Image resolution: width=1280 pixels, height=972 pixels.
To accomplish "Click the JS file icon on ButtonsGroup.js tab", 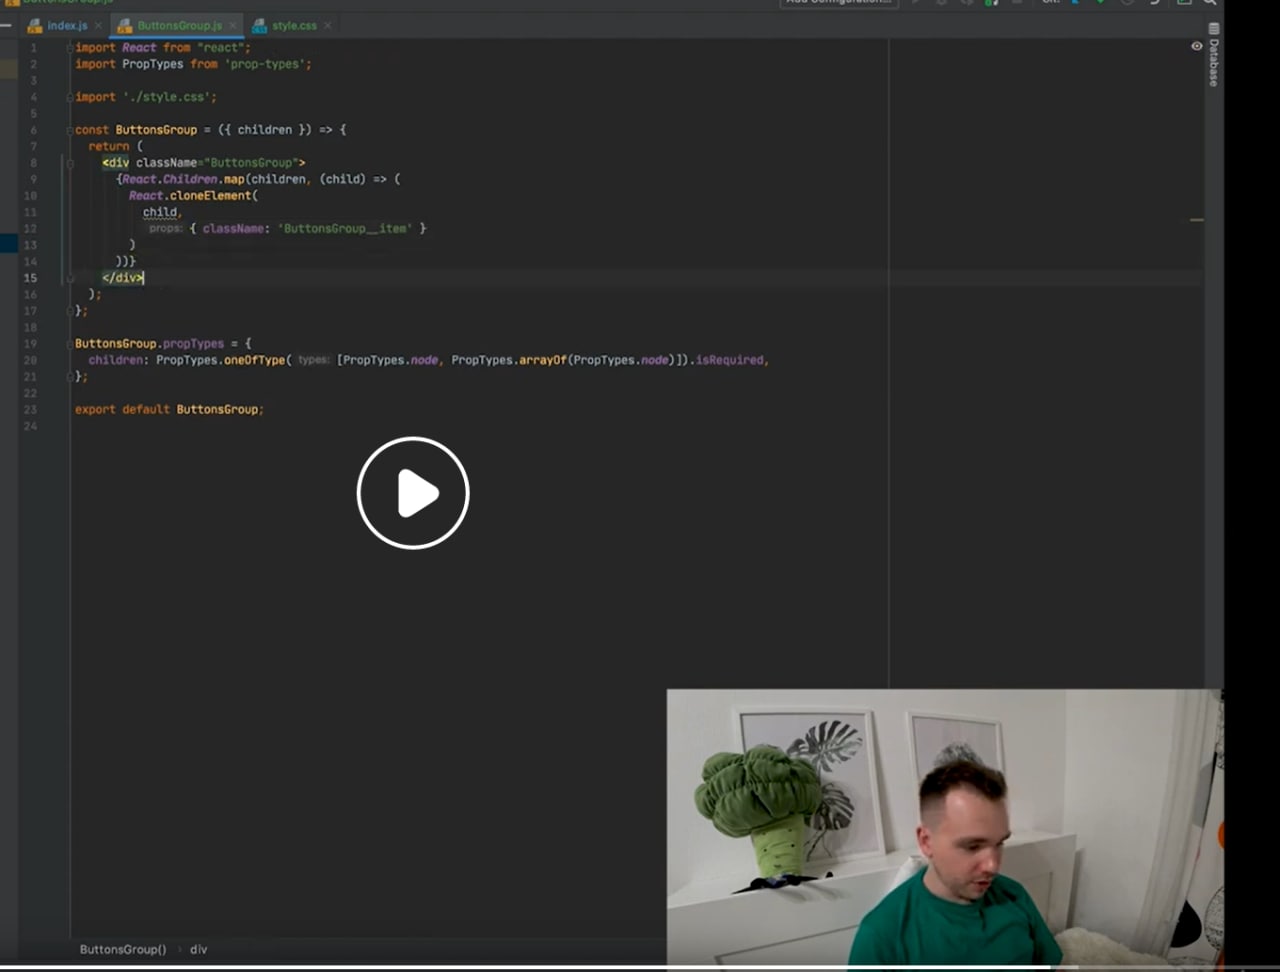I will [x=124, y=26].
